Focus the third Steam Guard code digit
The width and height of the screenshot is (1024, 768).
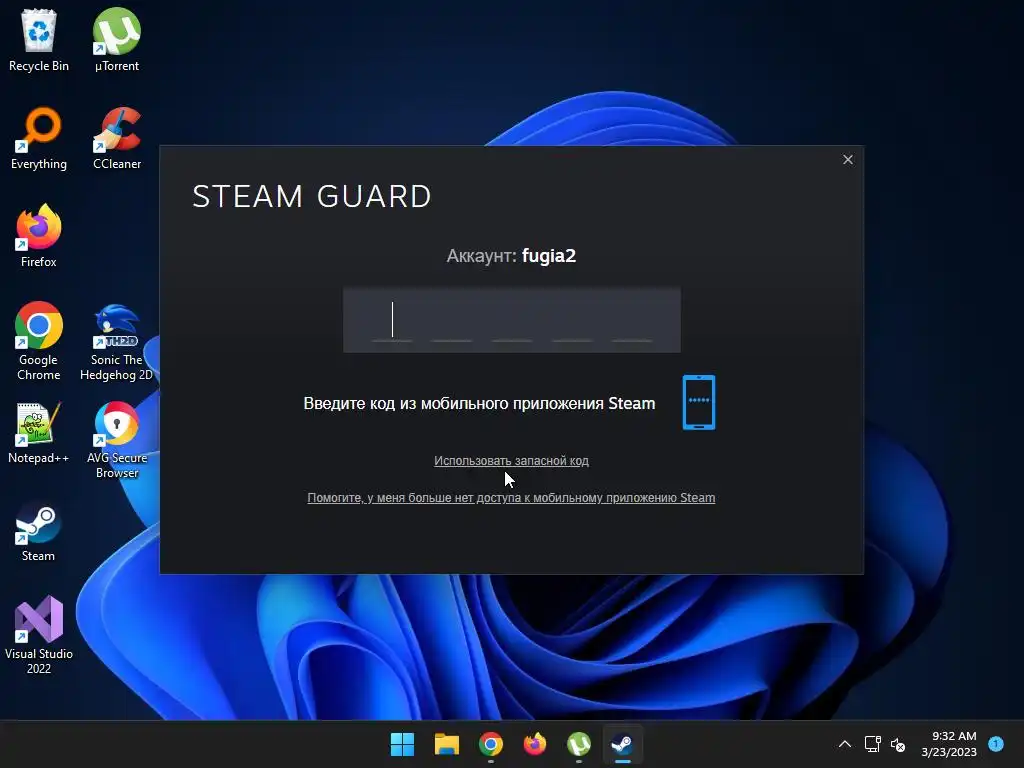512,320
